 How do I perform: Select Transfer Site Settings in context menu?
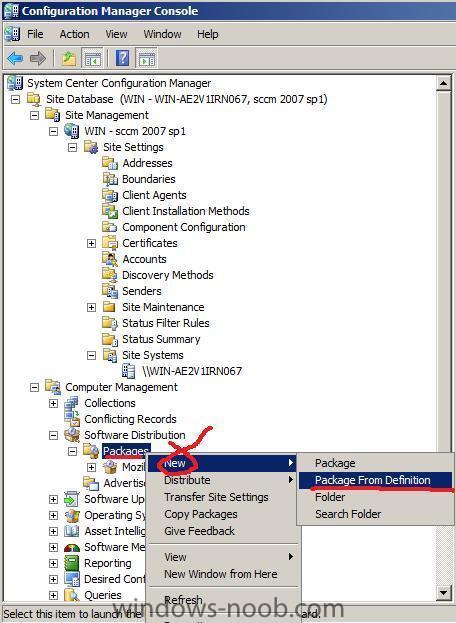tap(222, 497)
